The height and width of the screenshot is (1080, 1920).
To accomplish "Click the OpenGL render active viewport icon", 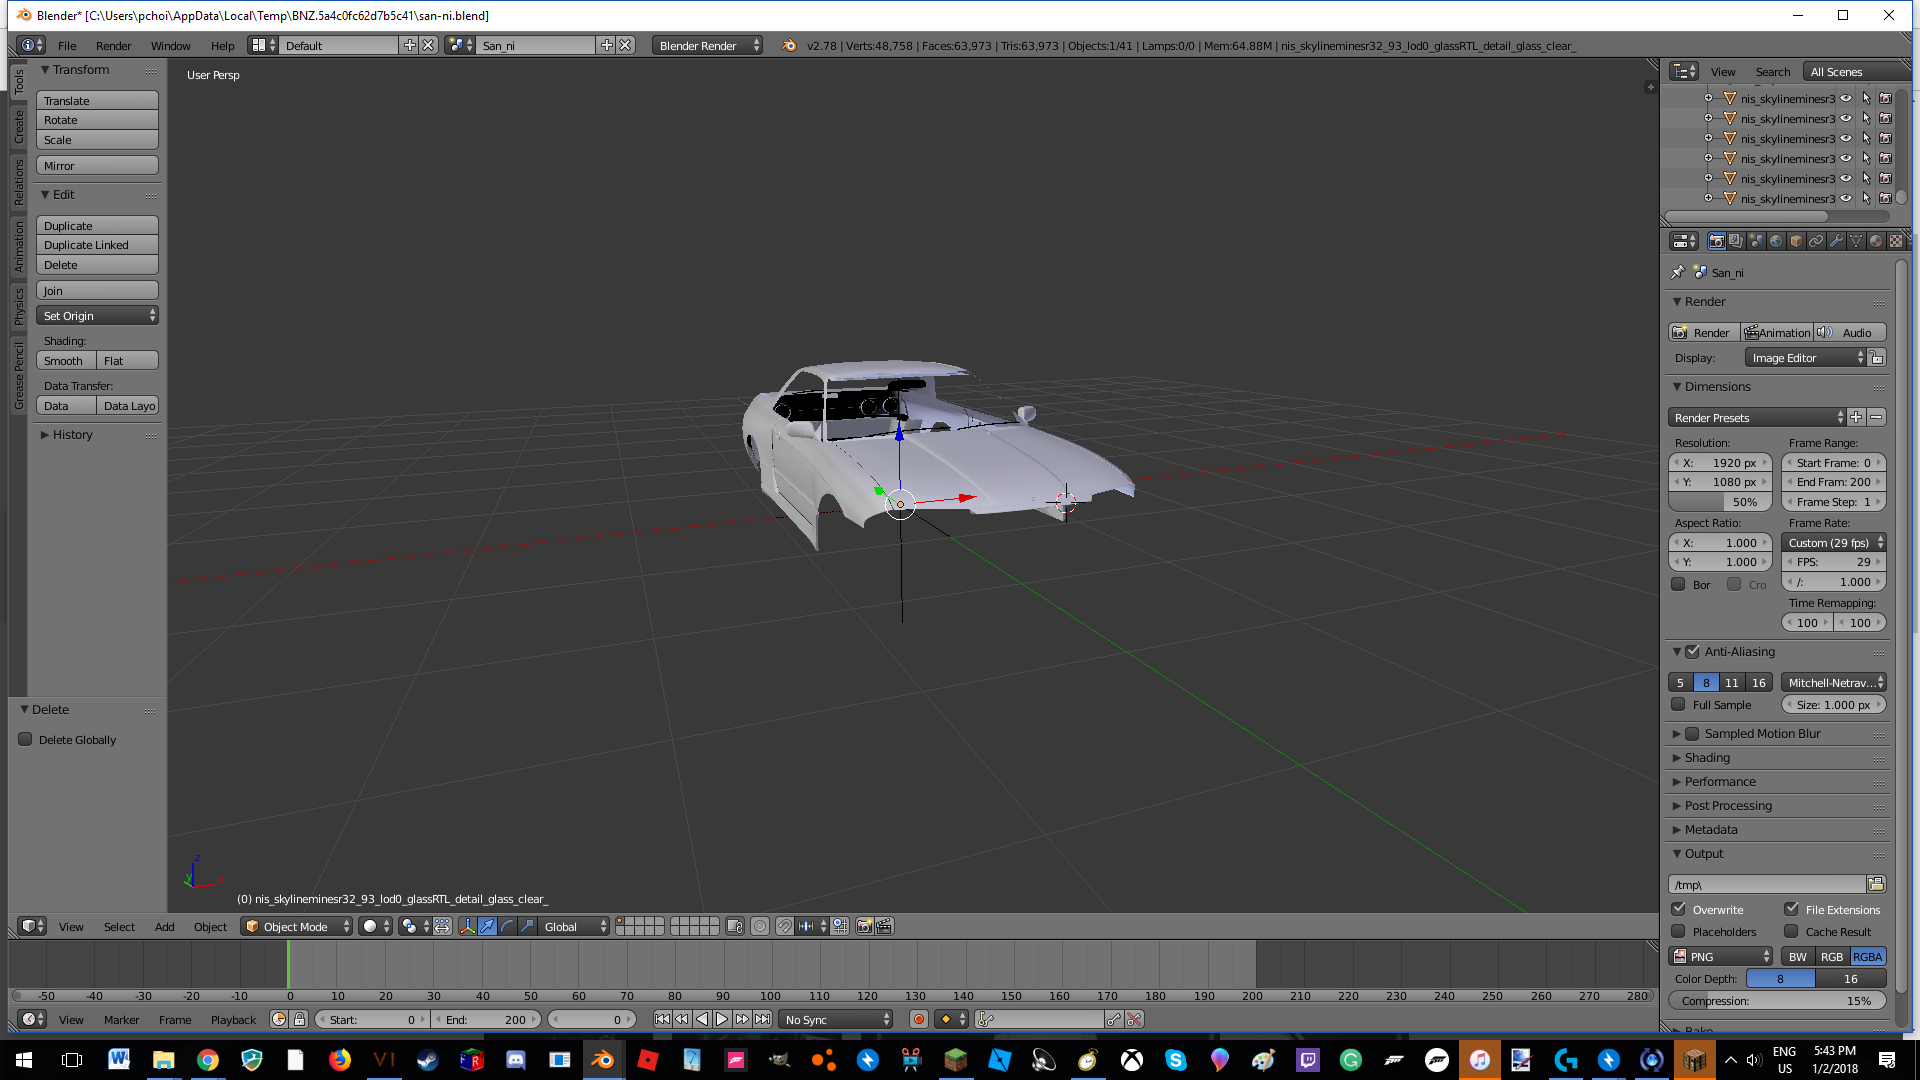I will pyautogui.click(x=864, y=927).
